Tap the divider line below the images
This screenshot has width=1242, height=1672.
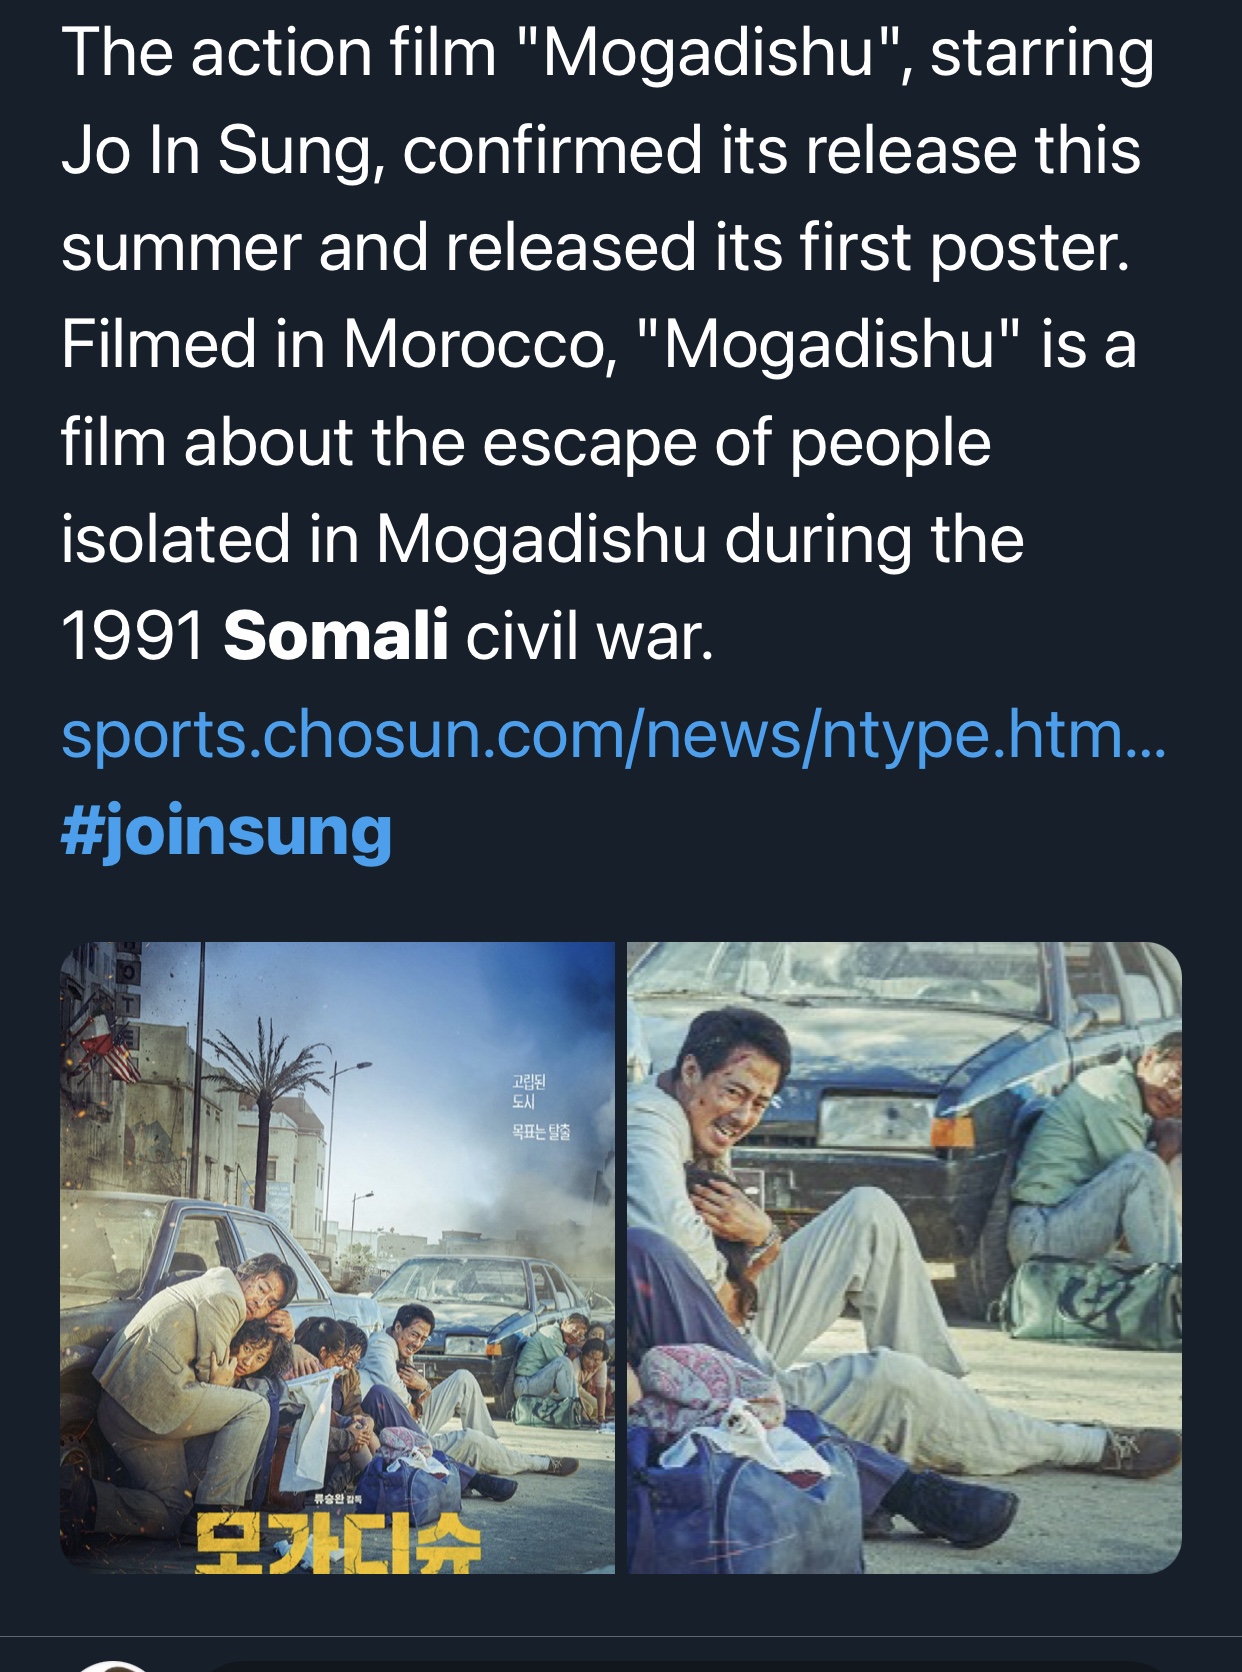[x=621, y=1636]
